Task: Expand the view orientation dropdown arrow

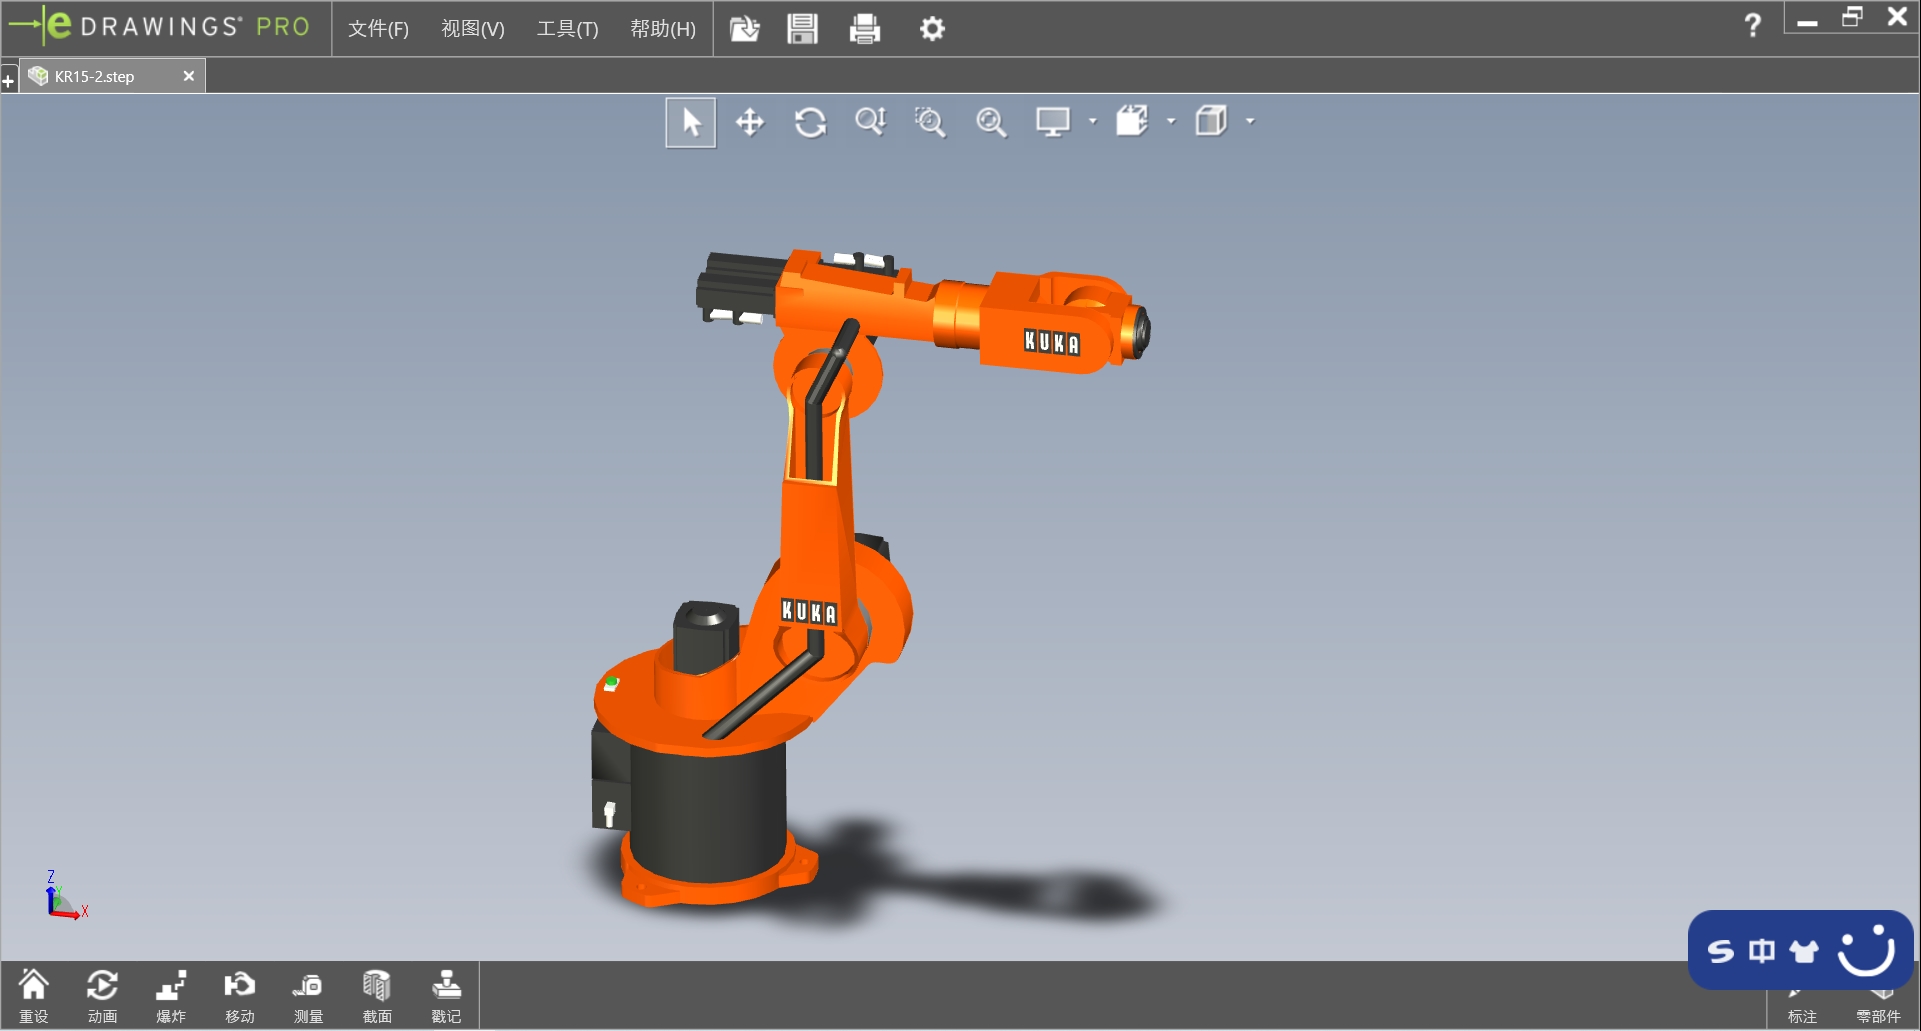Action: (1171, 122)
